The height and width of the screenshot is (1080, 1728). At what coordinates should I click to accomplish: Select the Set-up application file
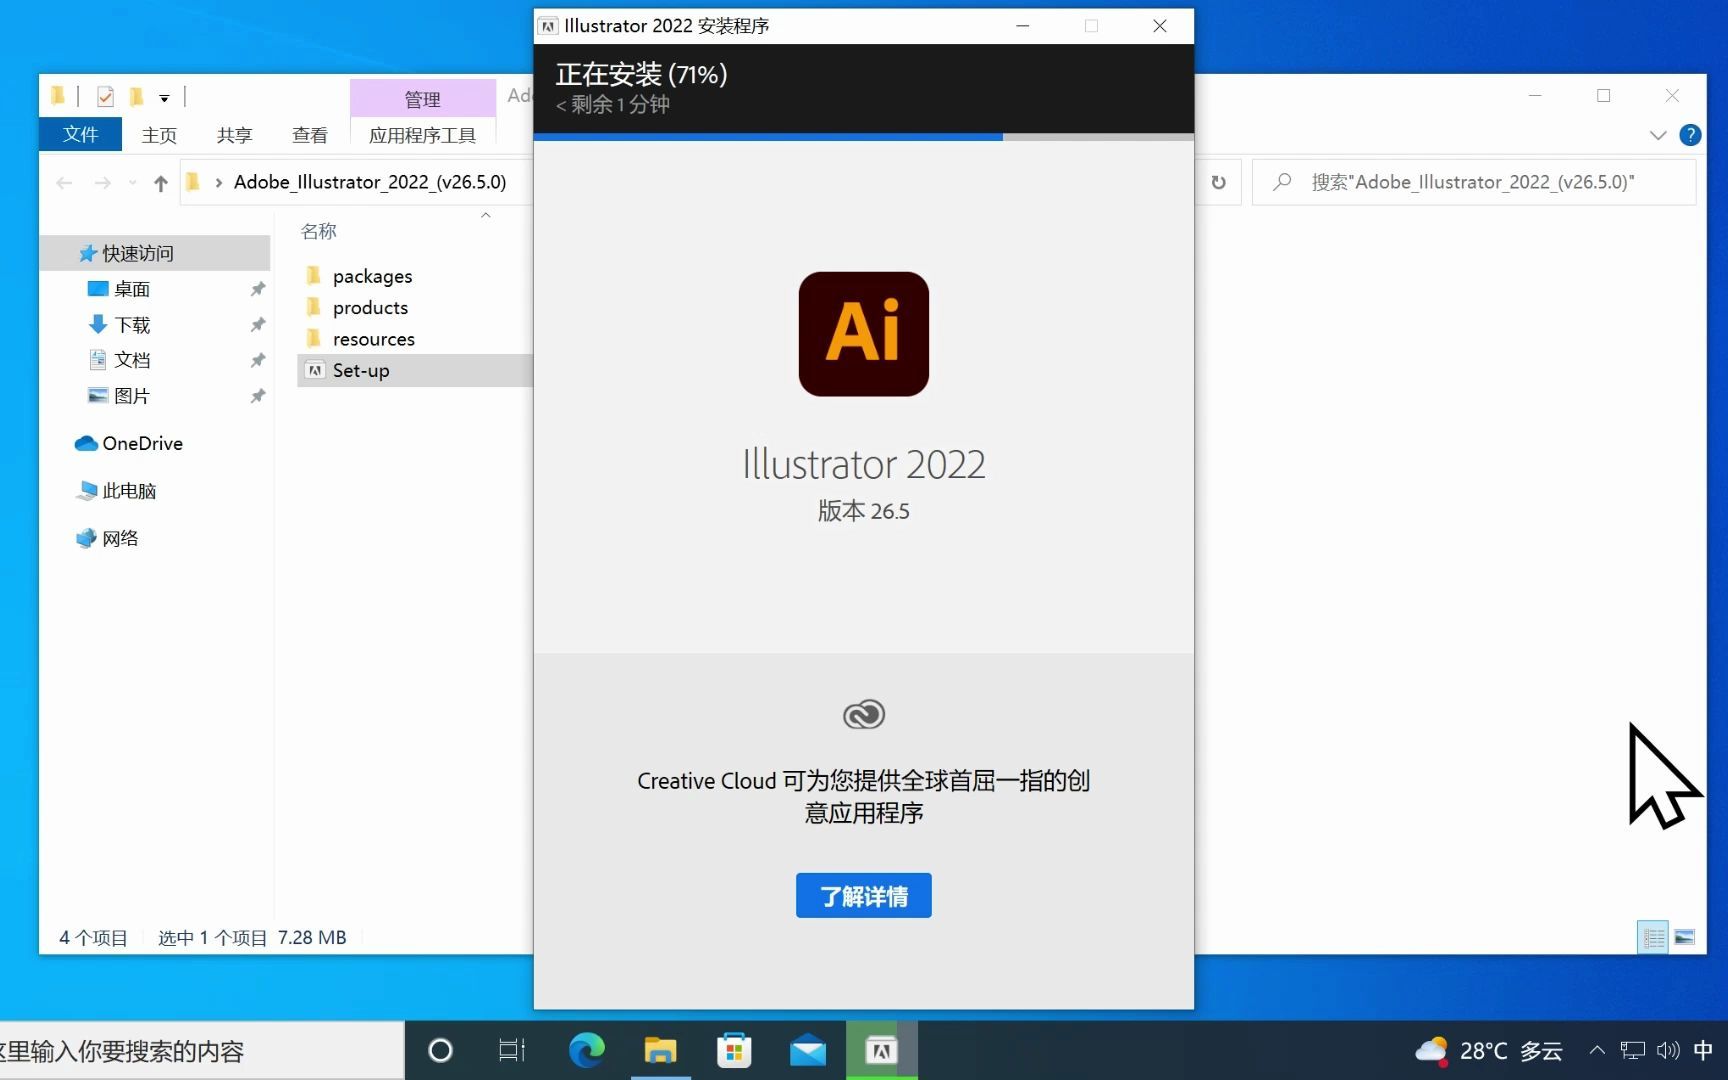(361, 370)
